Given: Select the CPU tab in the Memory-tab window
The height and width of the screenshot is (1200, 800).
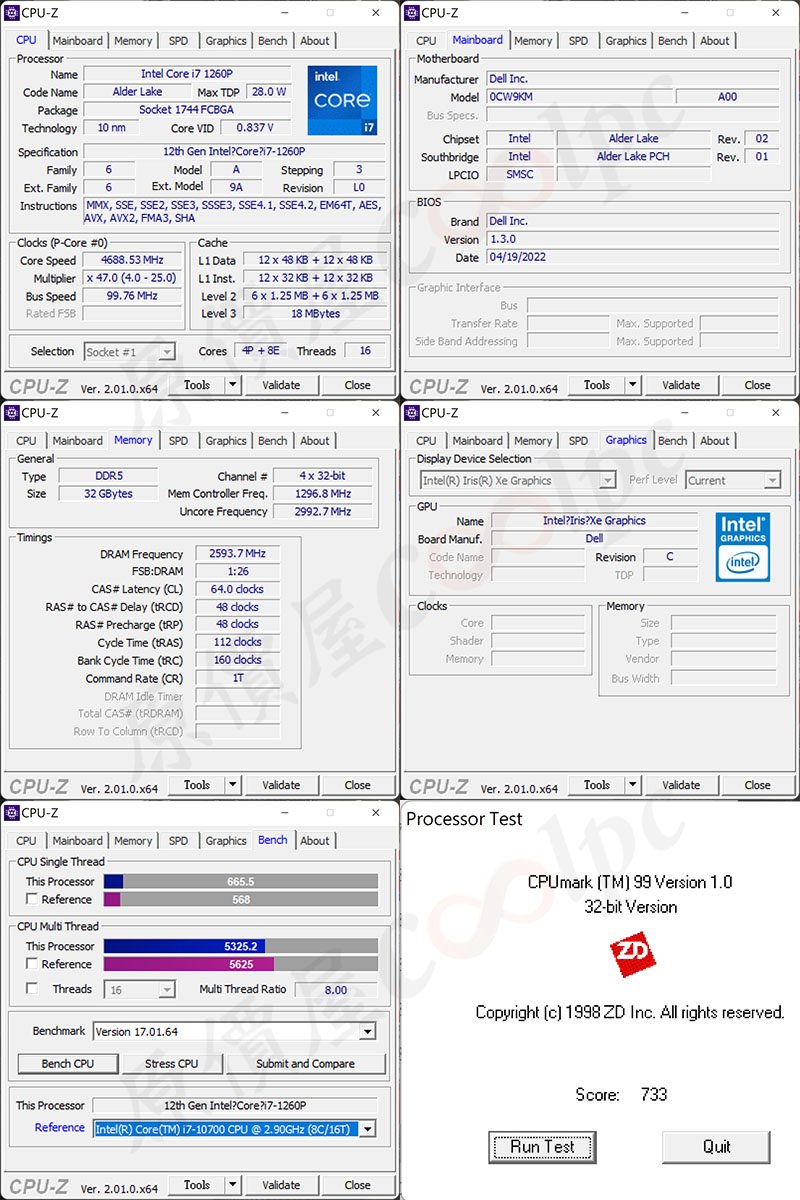Looking at the screenshot, I should tap(26, 441).
